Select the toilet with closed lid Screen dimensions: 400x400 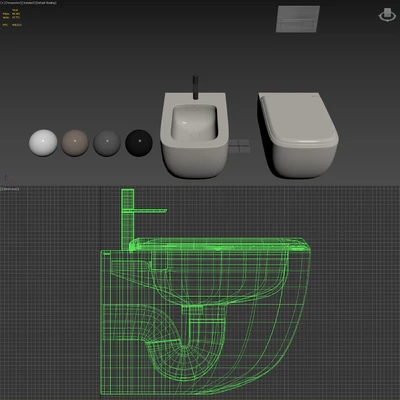pos(298,135)
